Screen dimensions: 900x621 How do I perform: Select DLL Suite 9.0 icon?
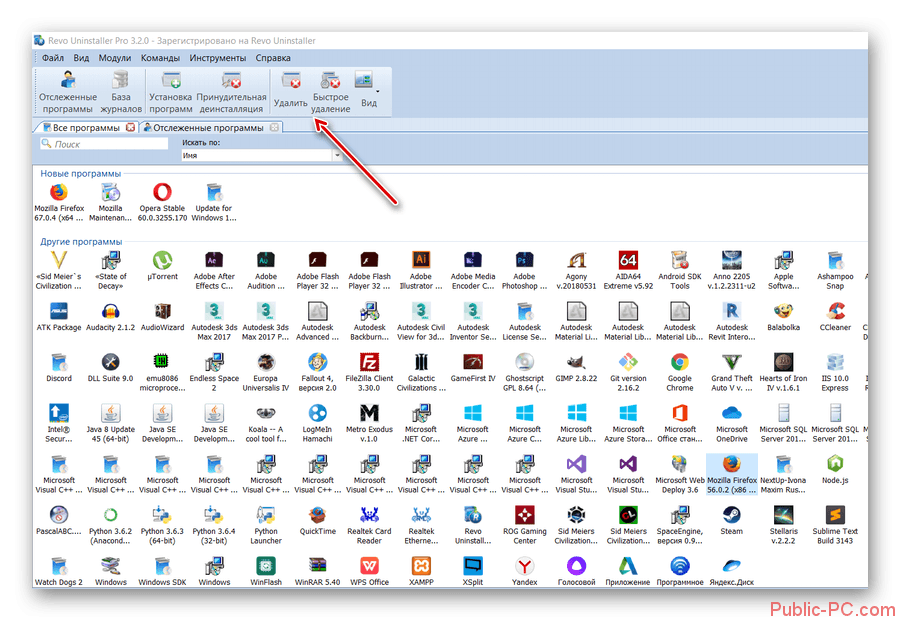[x=110, y=368]
